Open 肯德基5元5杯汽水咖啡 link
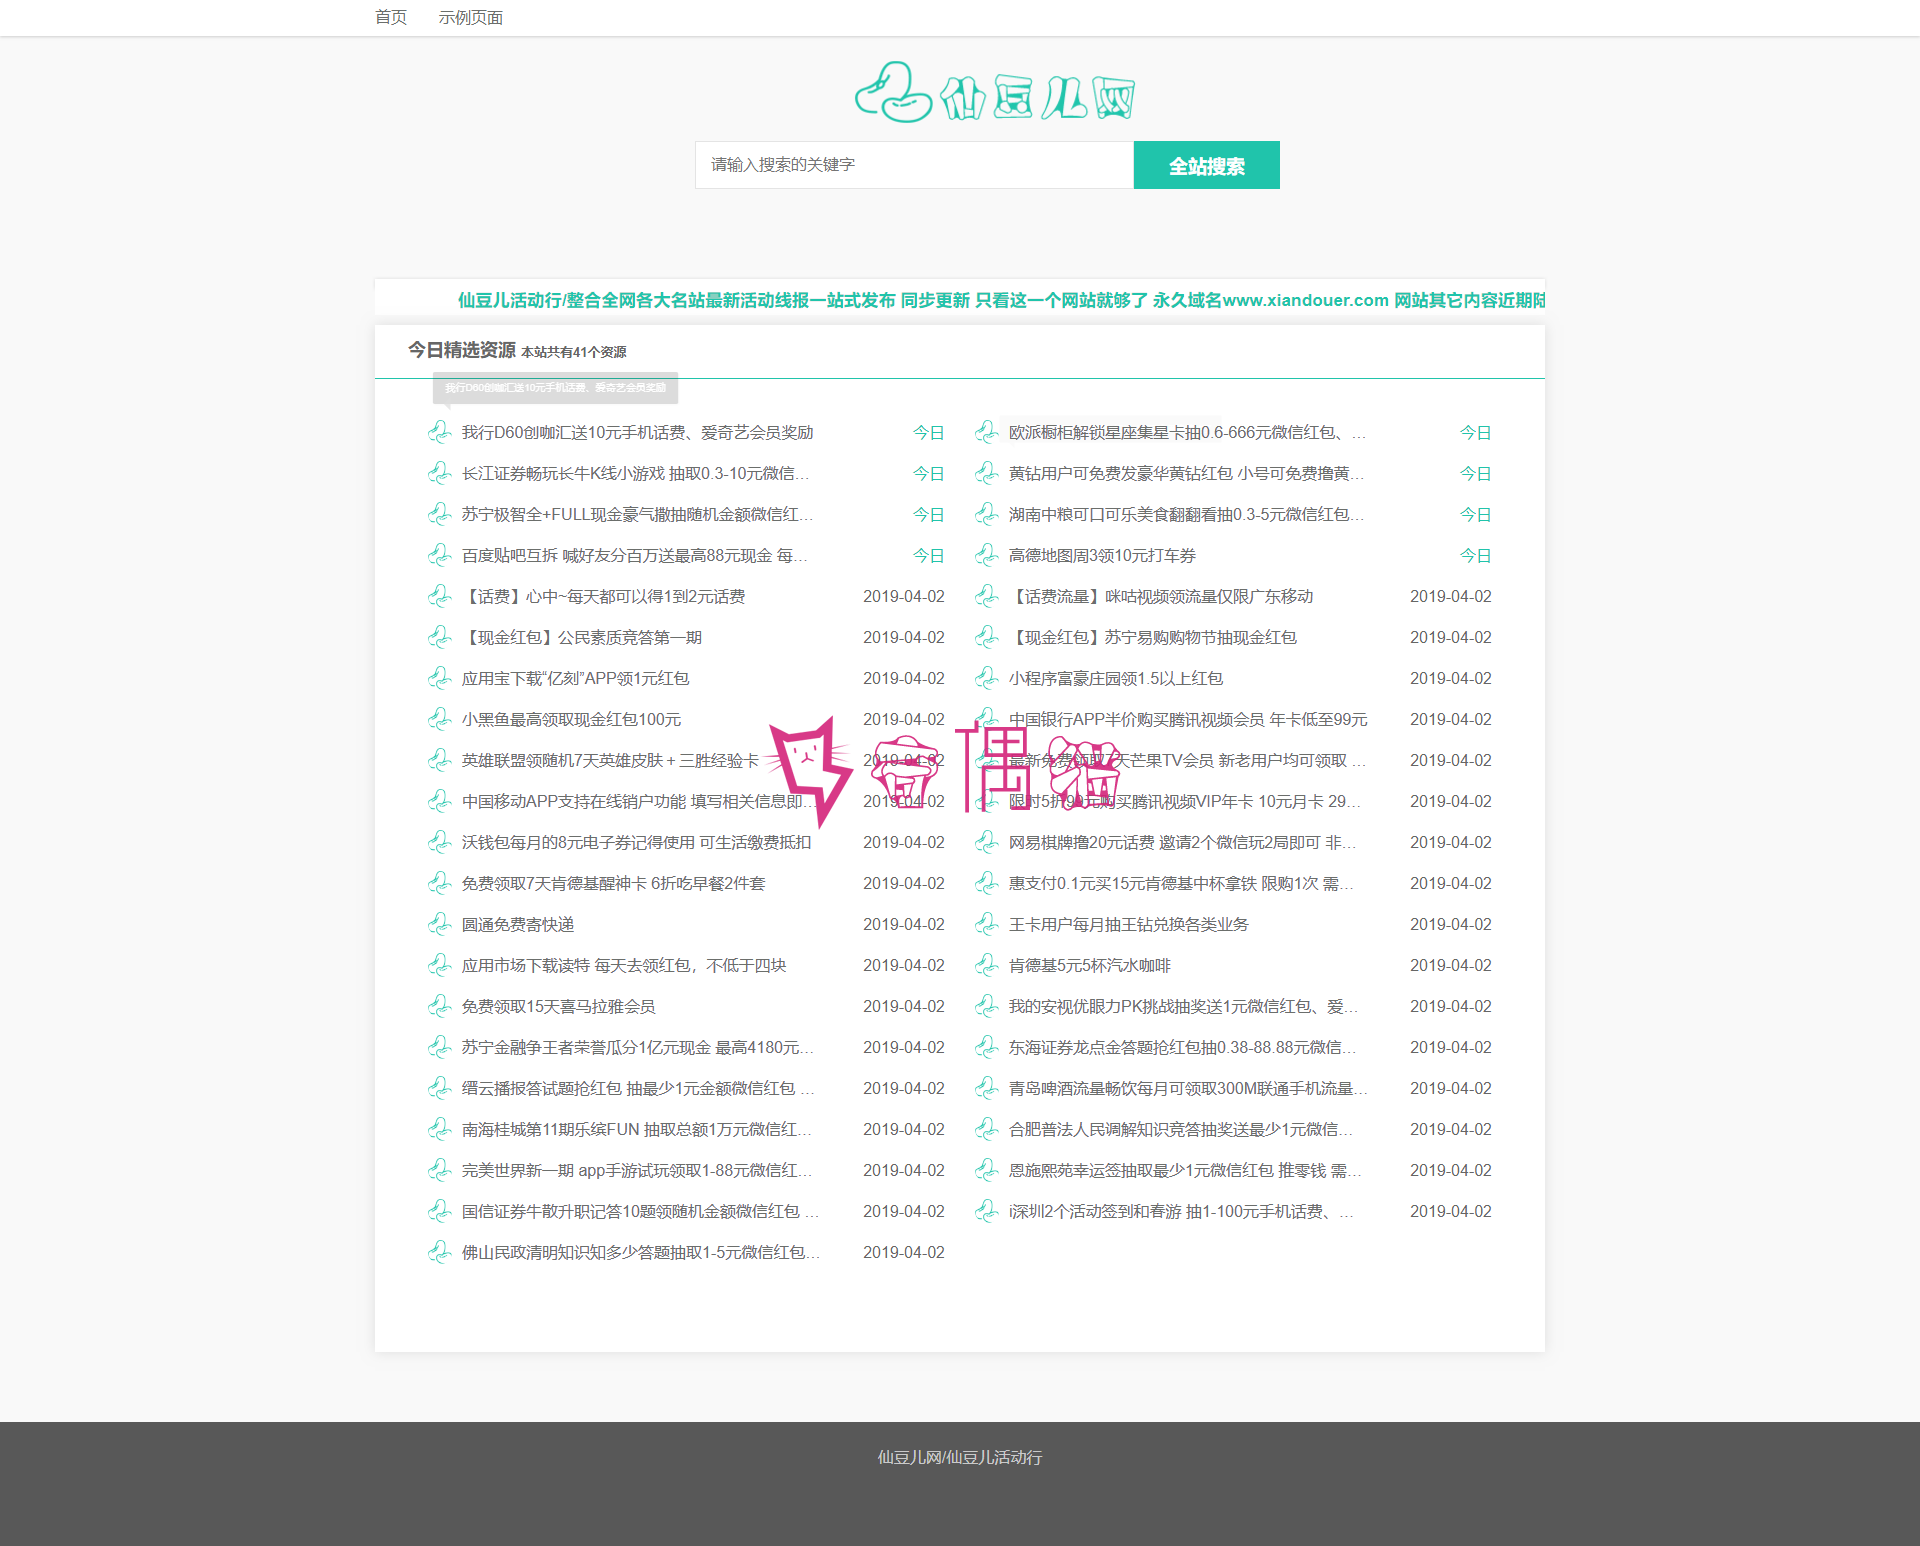Screen dimensions: 1920x1546 pyautogui.click(x=1090, y=965)
